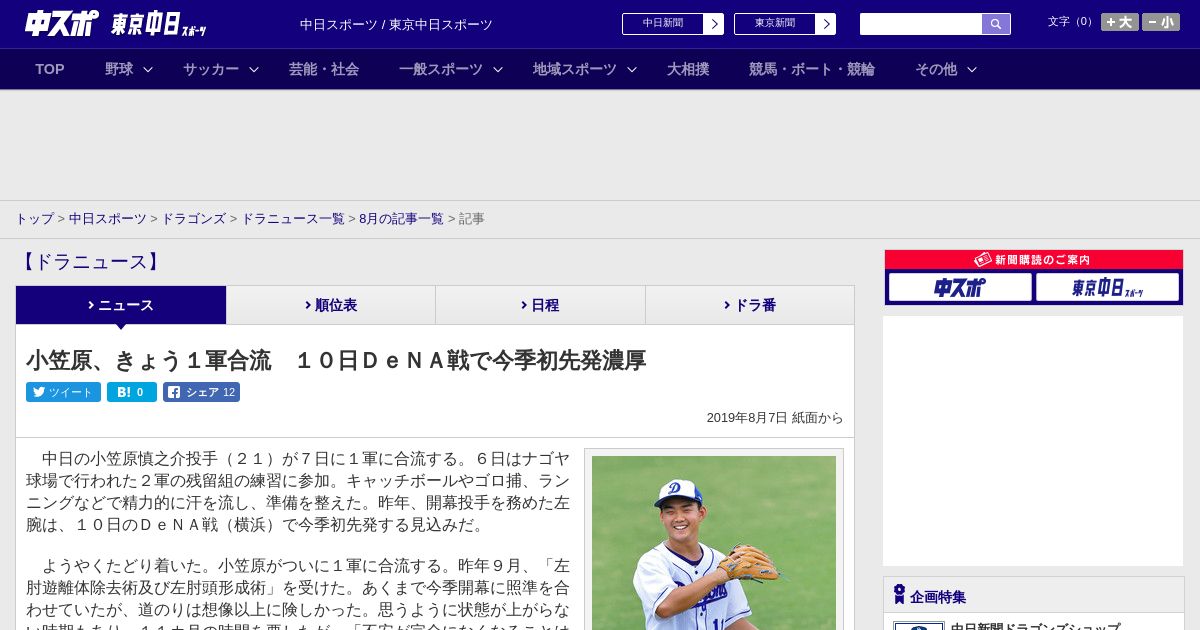The height and width of the screenshot is (630, 1200).
Task: Open 競馬・ボート・競輪 section
Action: pyautogui.click(x=812, y=69)
